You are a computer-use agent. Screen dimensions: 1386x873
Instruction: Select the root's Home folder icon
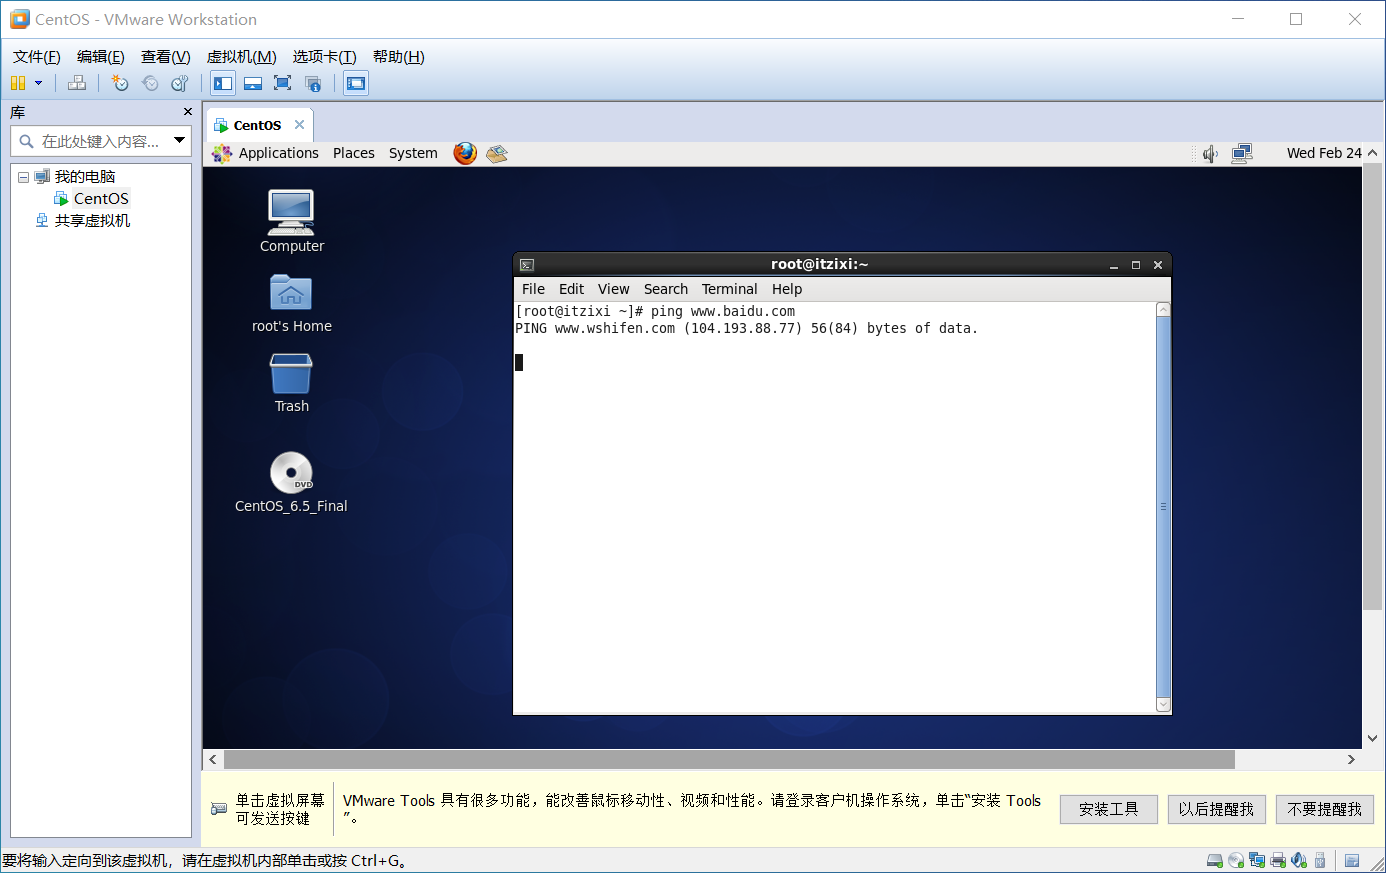(292, 303)
